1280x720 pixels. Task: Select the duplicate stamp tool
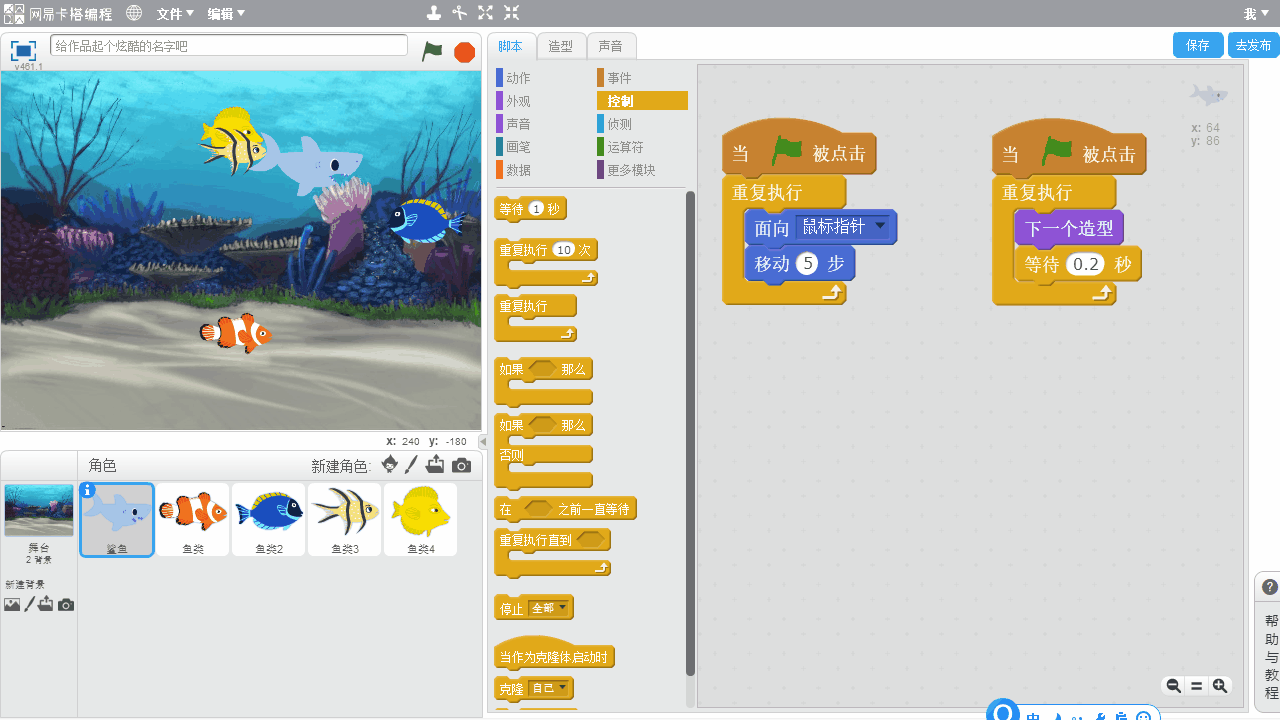(434, 13)
